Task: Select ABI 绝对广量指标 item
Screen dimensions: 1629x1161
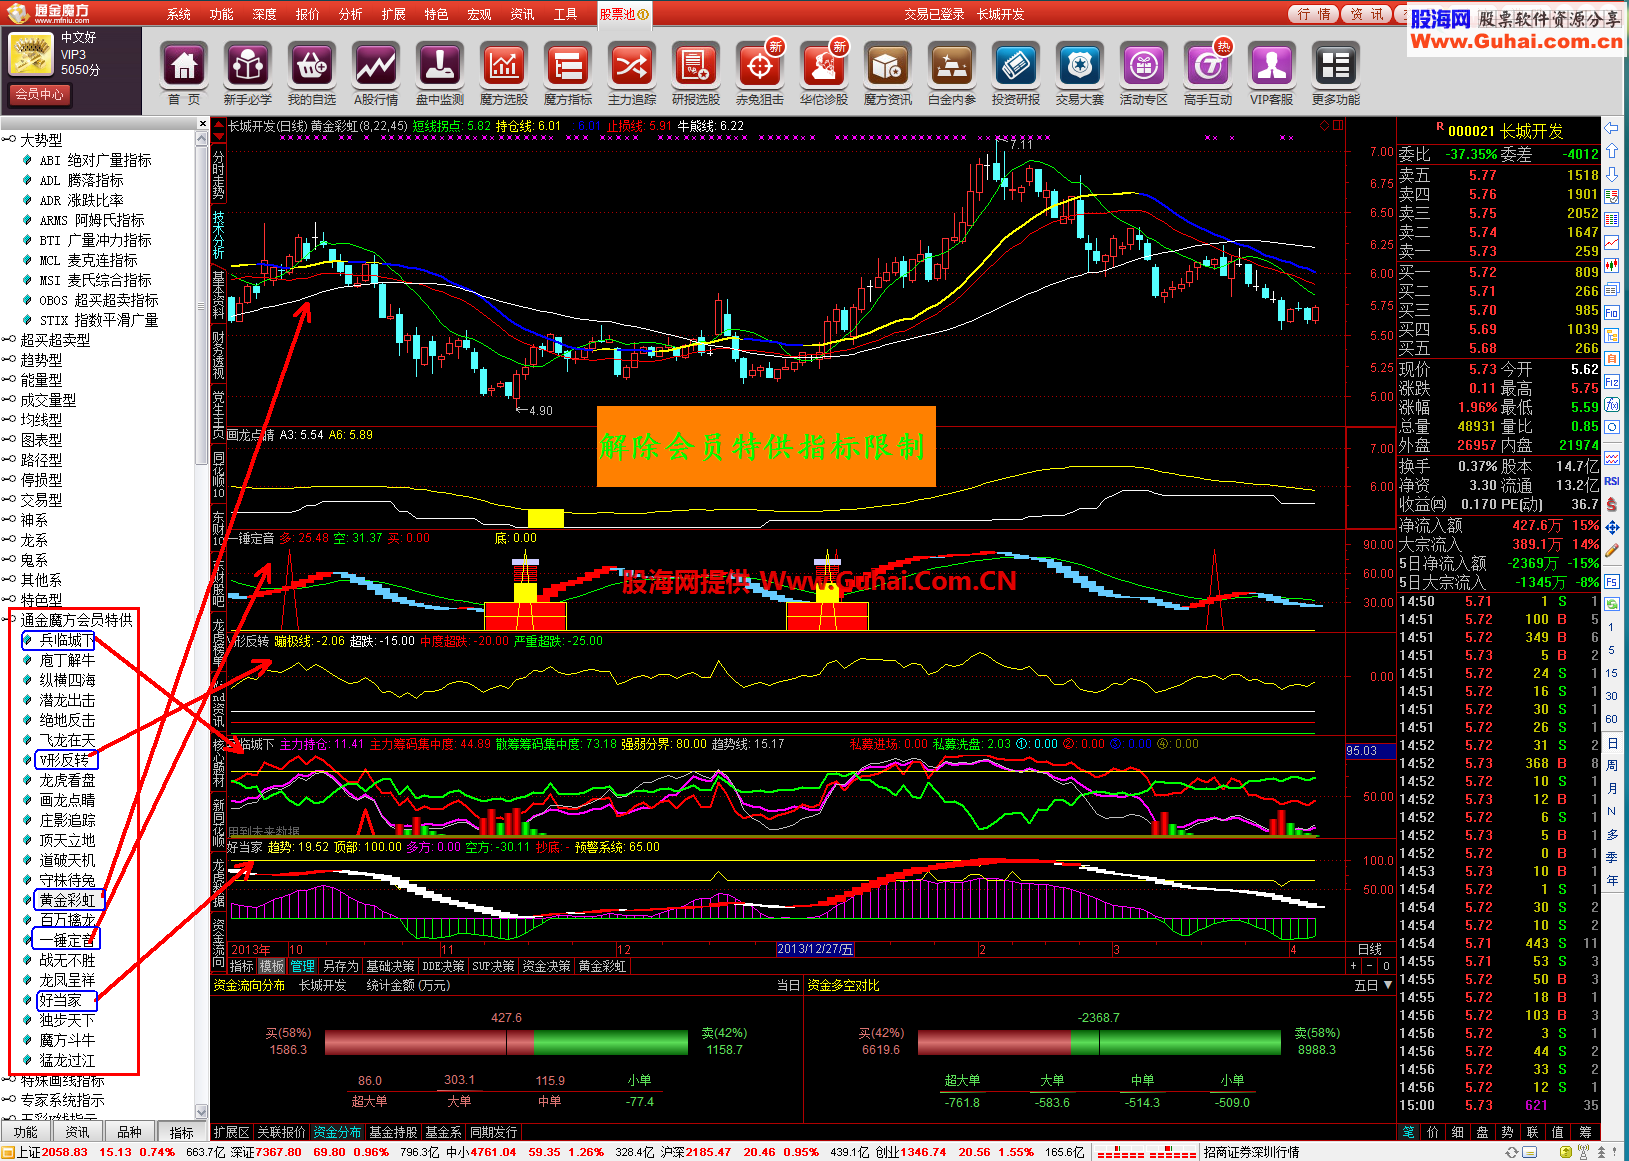Action: [95, 160]
